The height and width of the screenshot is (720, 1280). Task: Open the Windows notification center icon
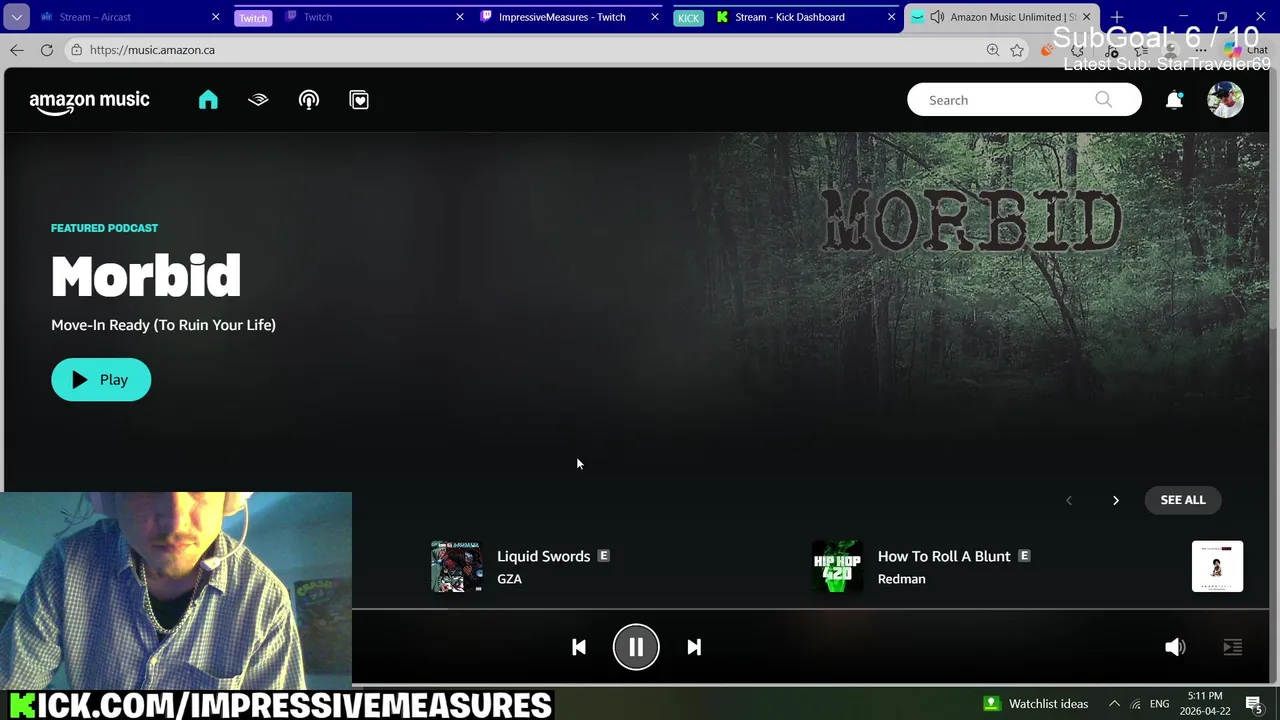point(1254,704)
